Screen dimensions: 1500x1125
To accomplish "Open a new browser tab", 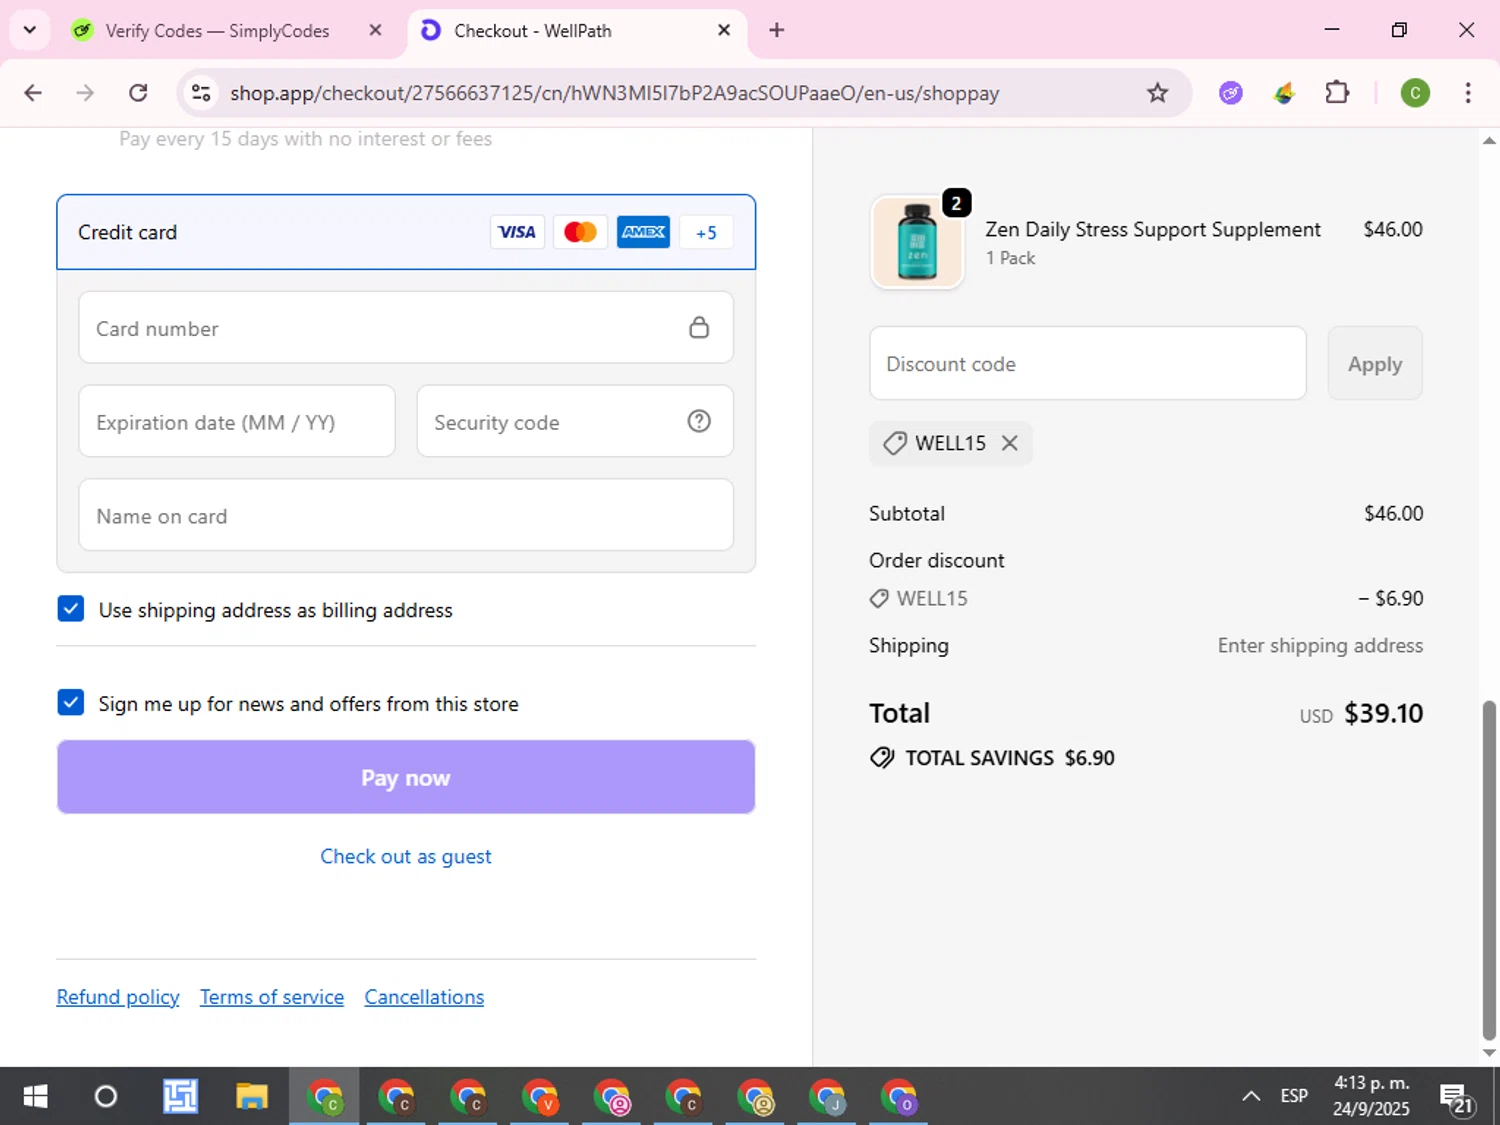I will (x=776, y=30).
